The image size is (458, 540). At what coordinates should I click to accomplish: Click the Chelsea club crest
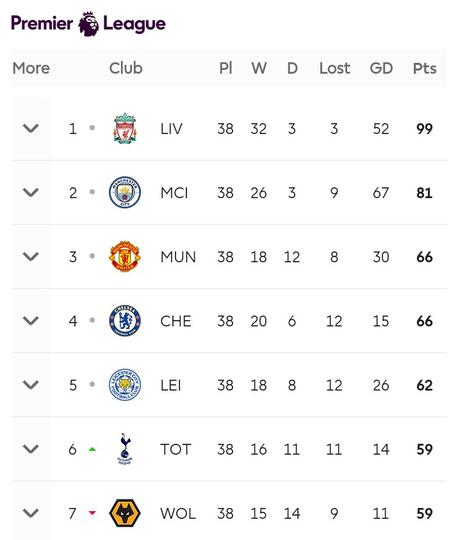click(125, 321)
